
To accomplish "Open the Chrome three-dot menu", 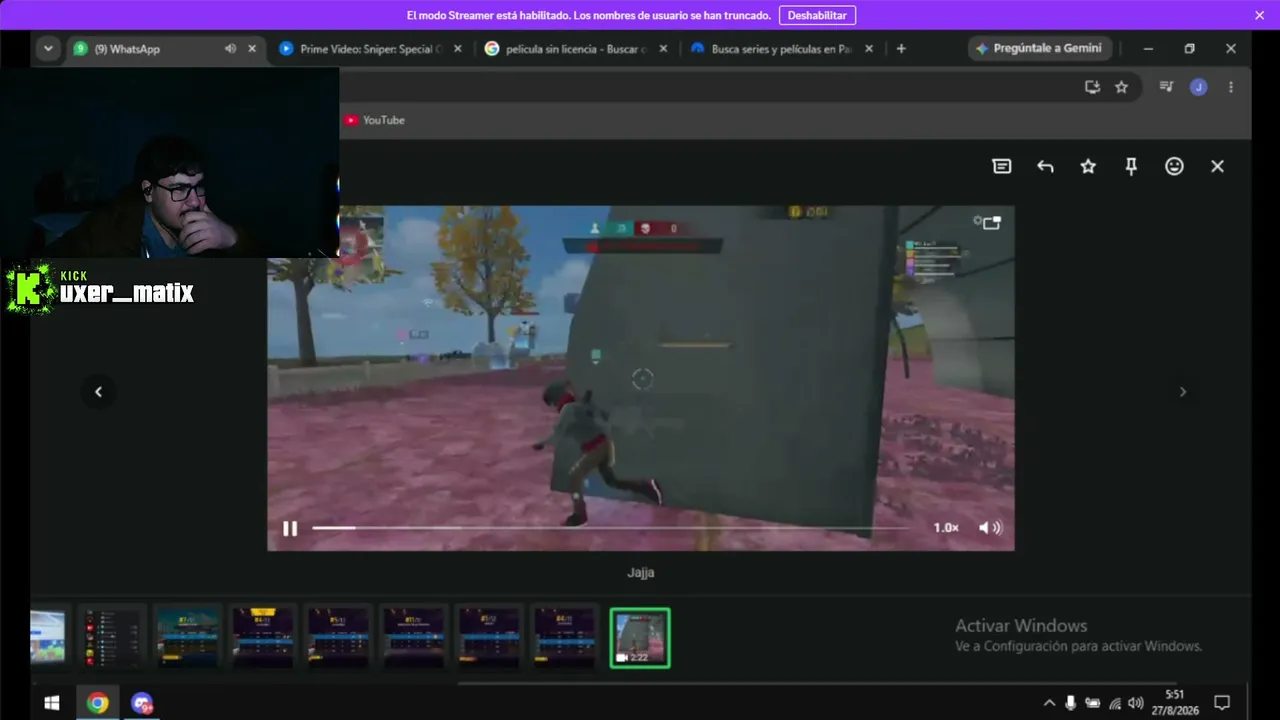I will click(x=1231, y=87).
